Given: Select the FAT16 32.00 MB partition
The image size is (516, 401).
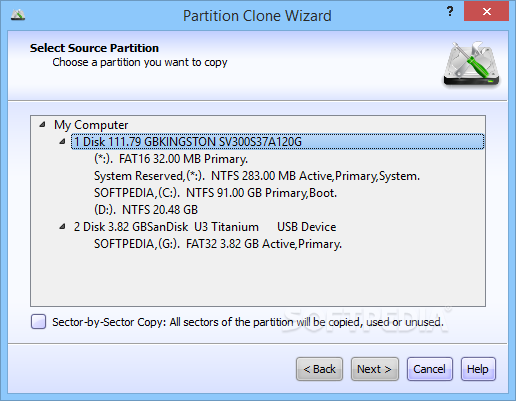Looking at the screenshot, I should click(x=171, y=159).
